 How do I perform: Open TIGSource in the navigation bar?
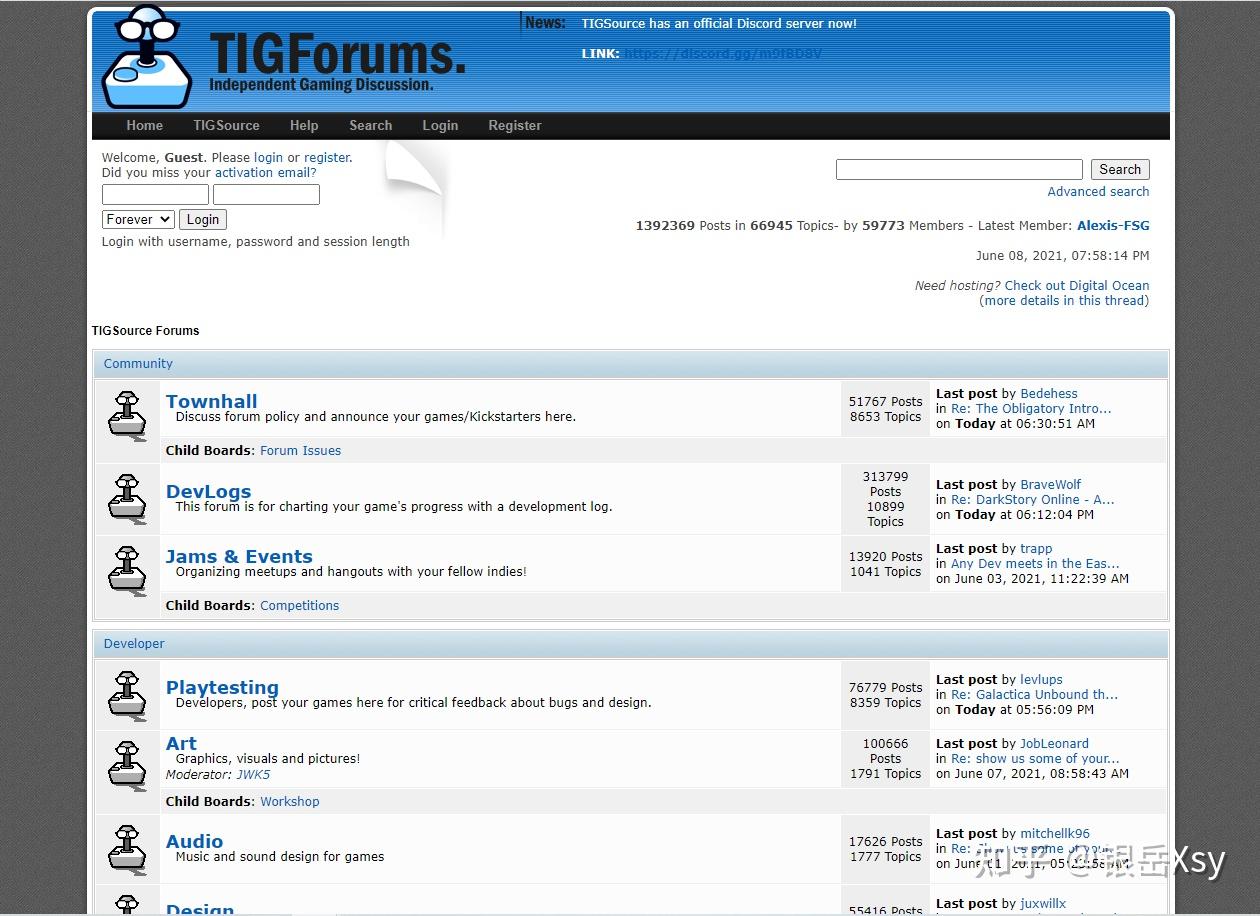click(x=226, y=126)
